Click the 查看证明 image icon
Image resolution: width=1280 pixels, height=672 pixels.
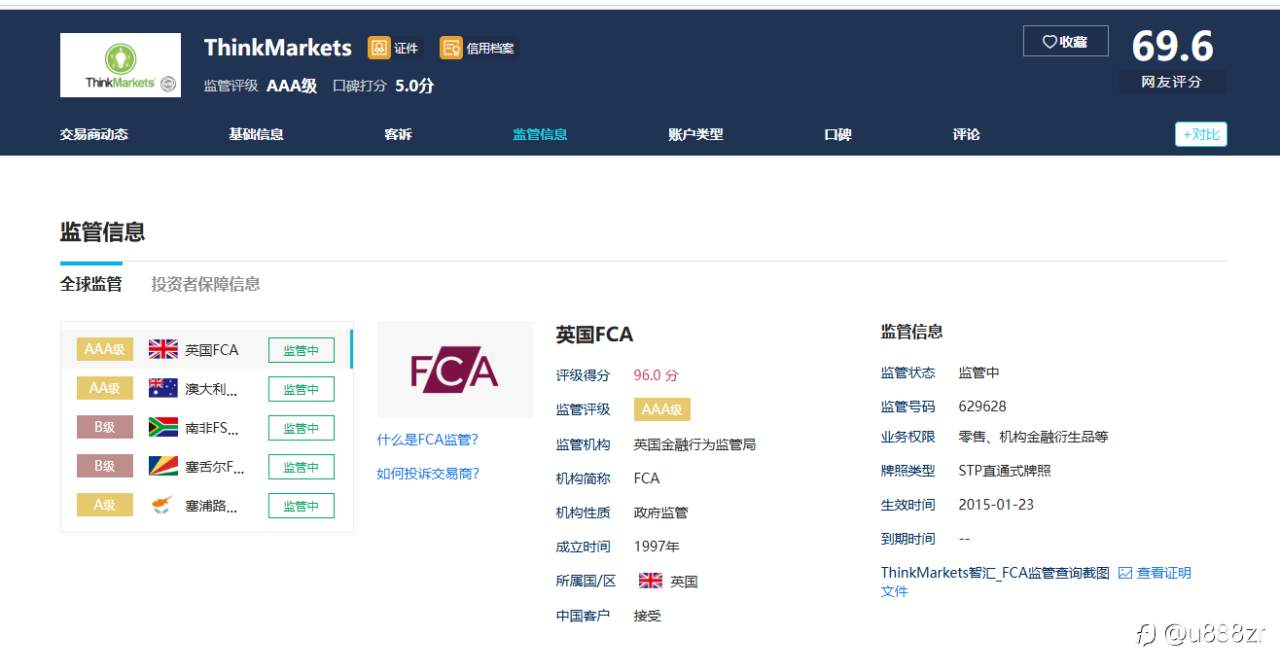1125,573
